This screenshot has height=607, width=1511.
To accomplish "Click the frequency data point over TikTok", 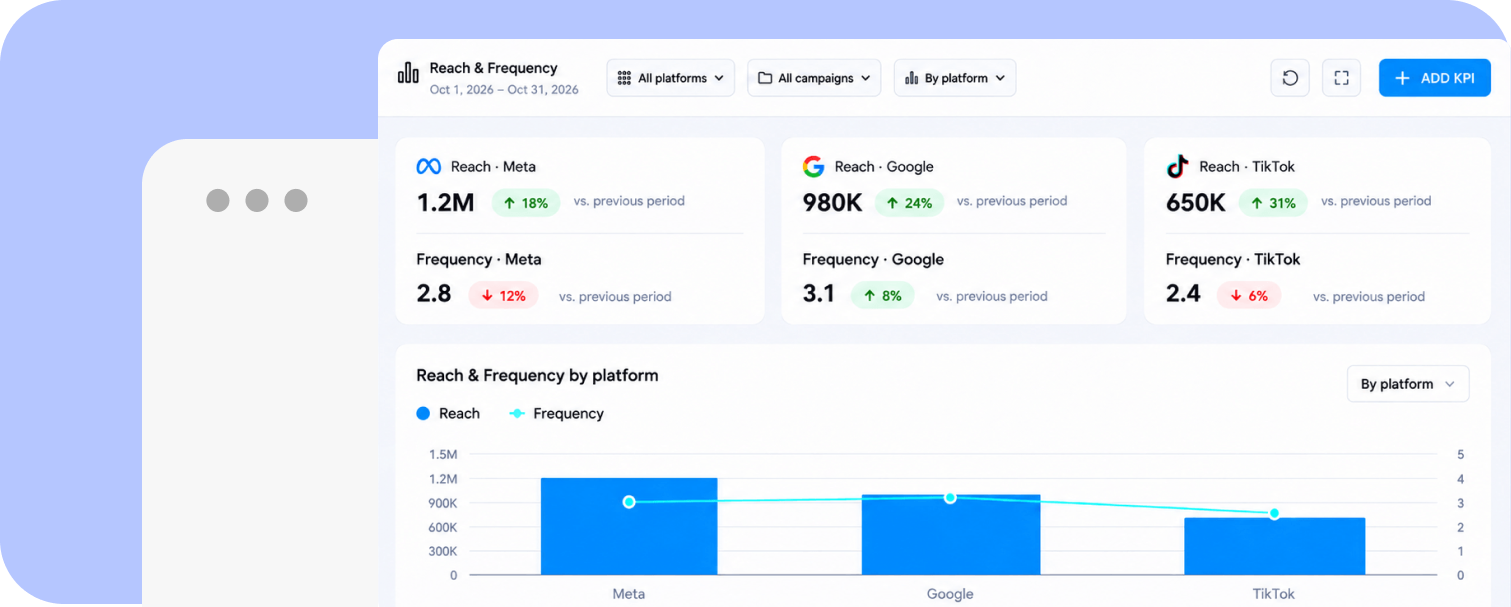I will (x=1274, y=514).
